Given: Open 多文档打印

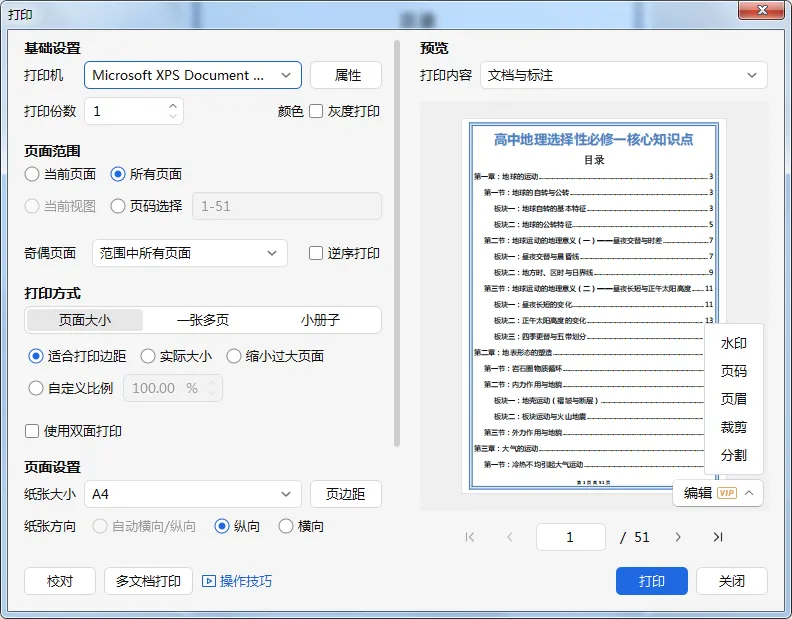Looking at the screenshot, I should tap(148, 581).
